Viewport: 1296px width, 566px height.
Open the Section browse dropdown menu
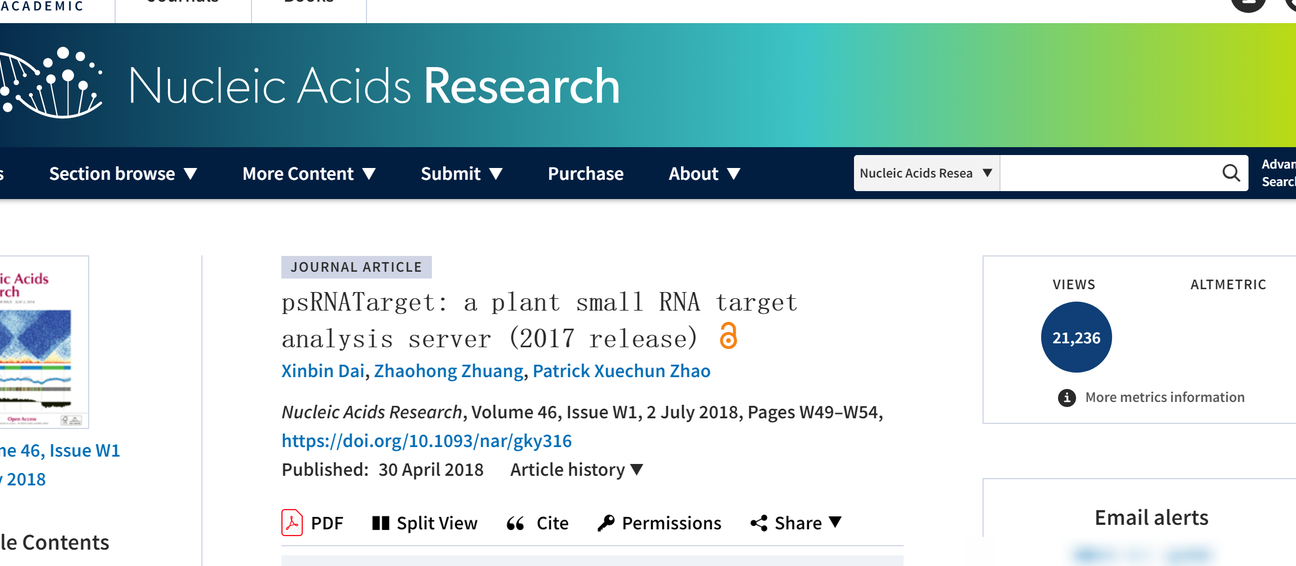coord(124,173)
